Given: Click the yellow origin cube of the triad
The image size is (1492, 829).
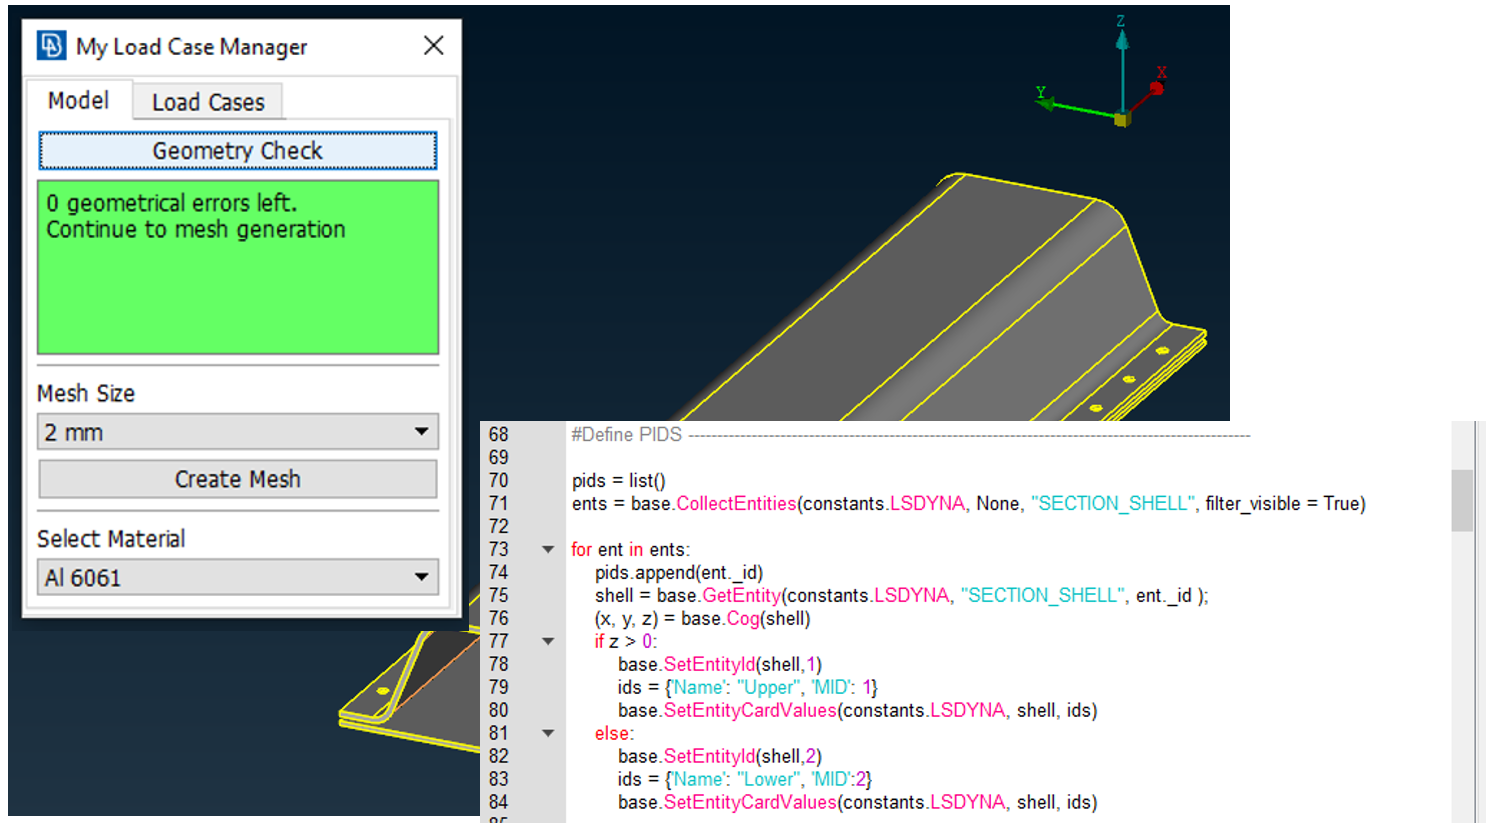Looking at the screenshot, I should pos(1122,119).
